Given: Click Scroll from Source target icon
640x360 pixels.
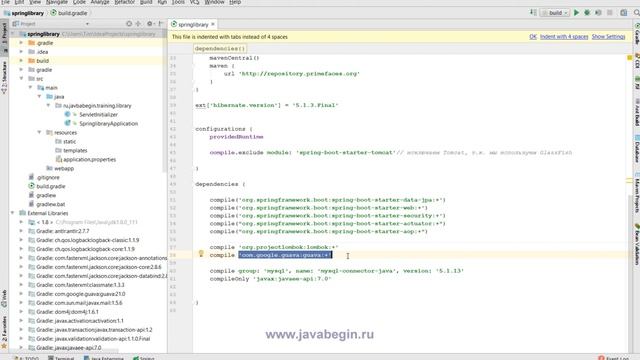Looking at the screenshot, I should click(129, 24).
